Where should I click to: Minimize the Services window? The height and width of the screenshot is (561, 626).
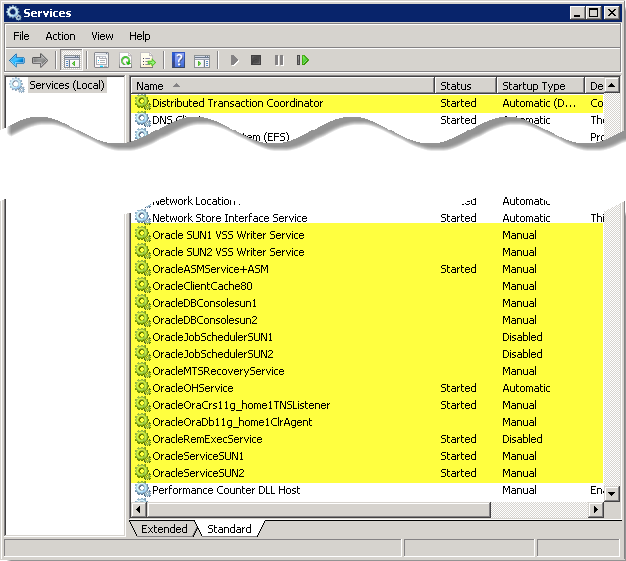point(576,13)
